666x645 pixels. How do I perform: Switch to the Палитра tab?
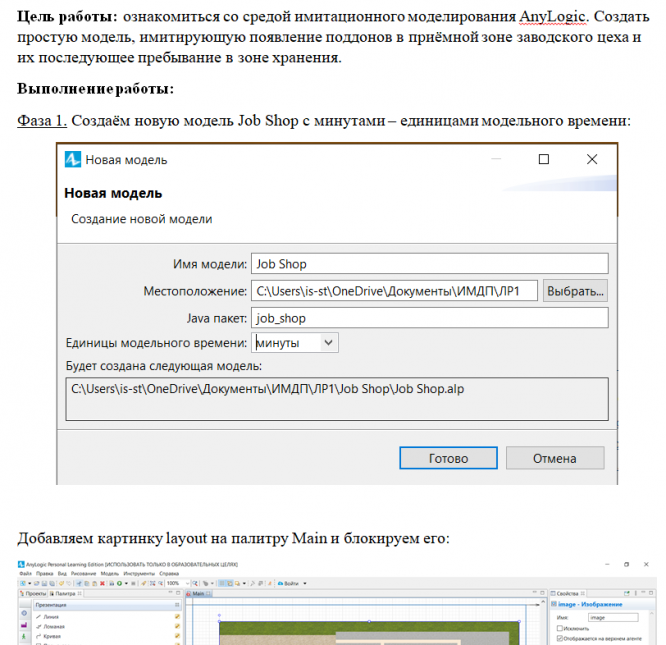click(65, 593)
